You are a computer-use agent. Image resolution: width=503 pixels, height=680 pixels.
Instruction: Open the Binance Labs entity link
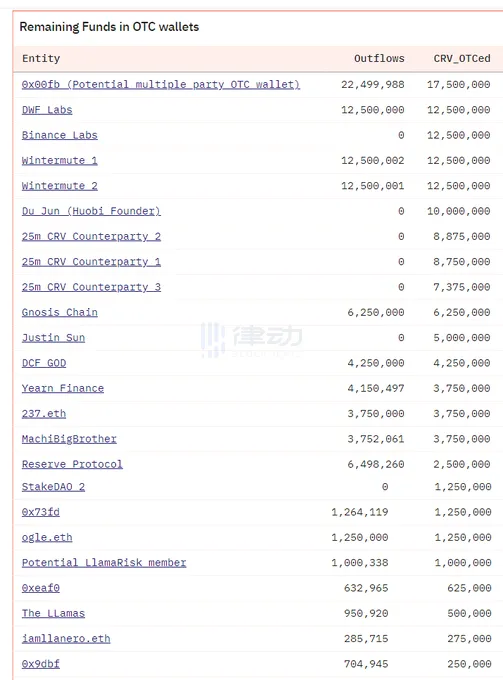pyautogui.click(x=59, y=135)
